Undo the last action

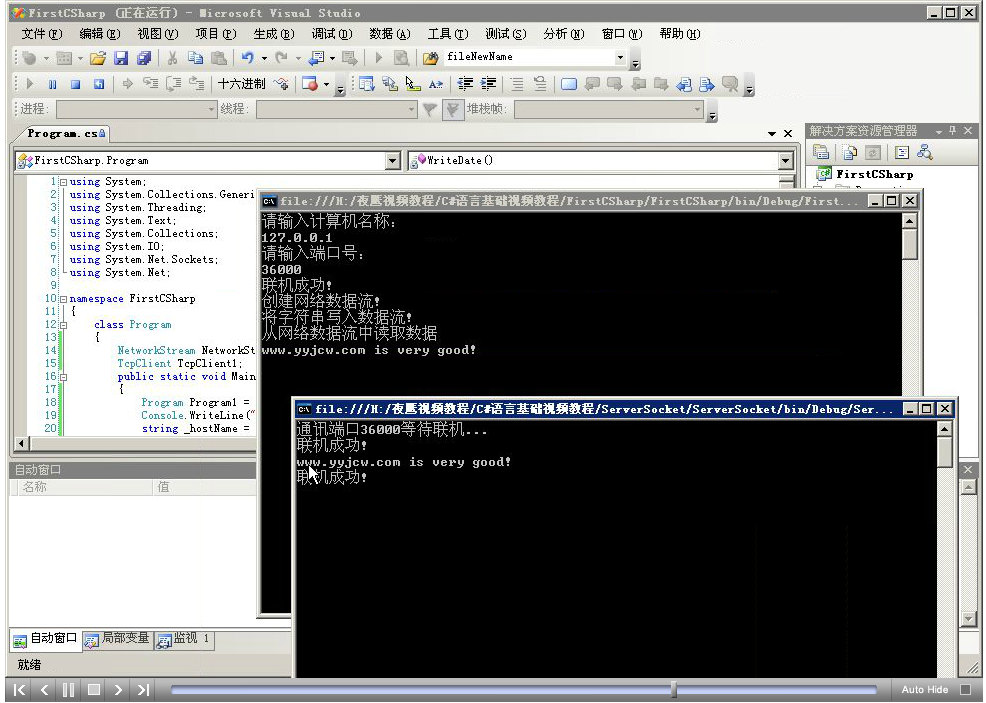click(248, 58)
